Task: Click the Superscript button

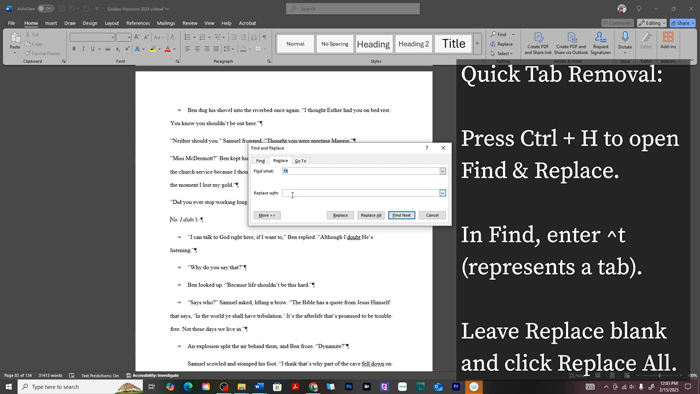Action: coord(127,49)
